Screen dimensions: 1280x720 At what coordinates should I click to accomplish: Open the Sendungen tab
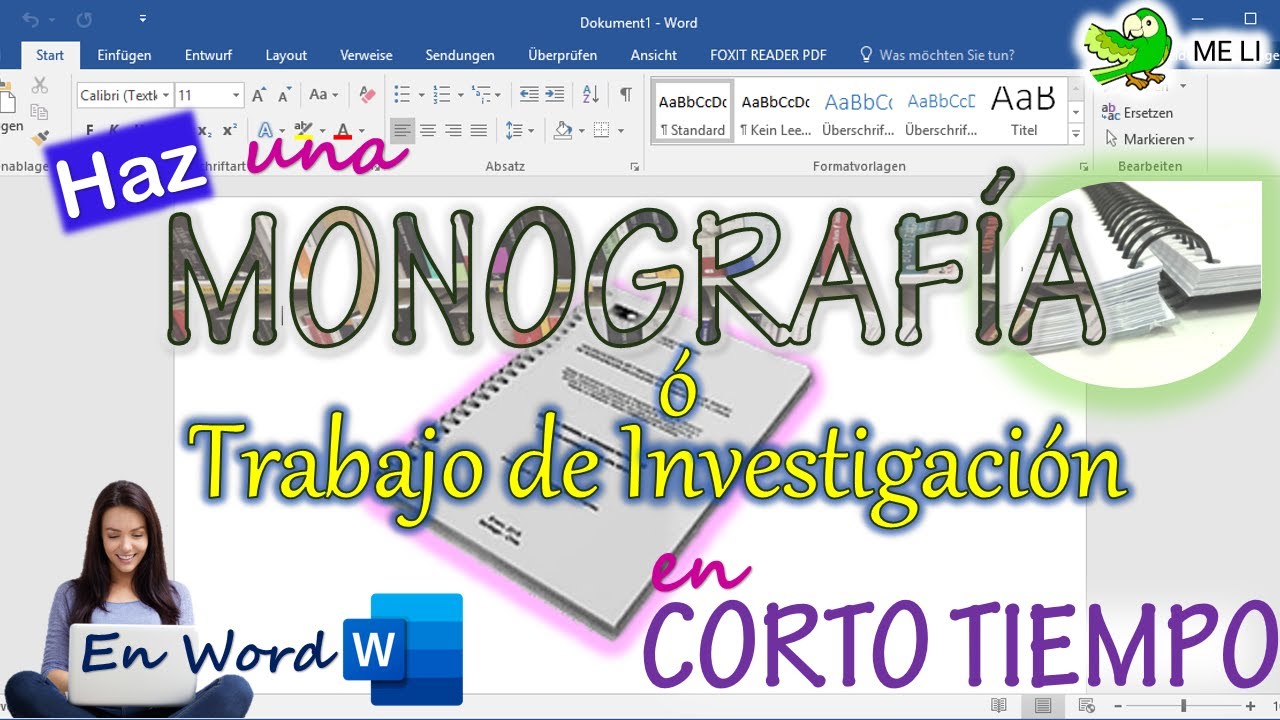click(x=460, y=55)
